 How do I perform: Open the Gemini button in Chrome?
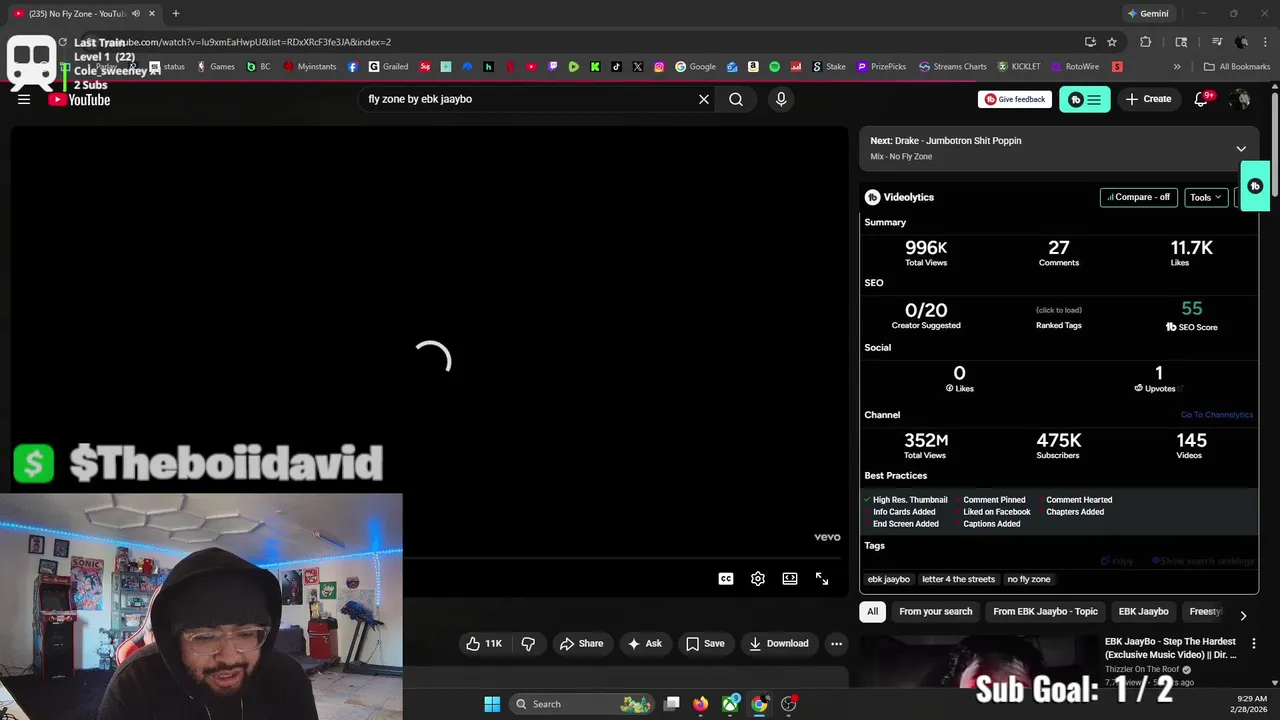pyautogui.click(x=1148, y=14)
